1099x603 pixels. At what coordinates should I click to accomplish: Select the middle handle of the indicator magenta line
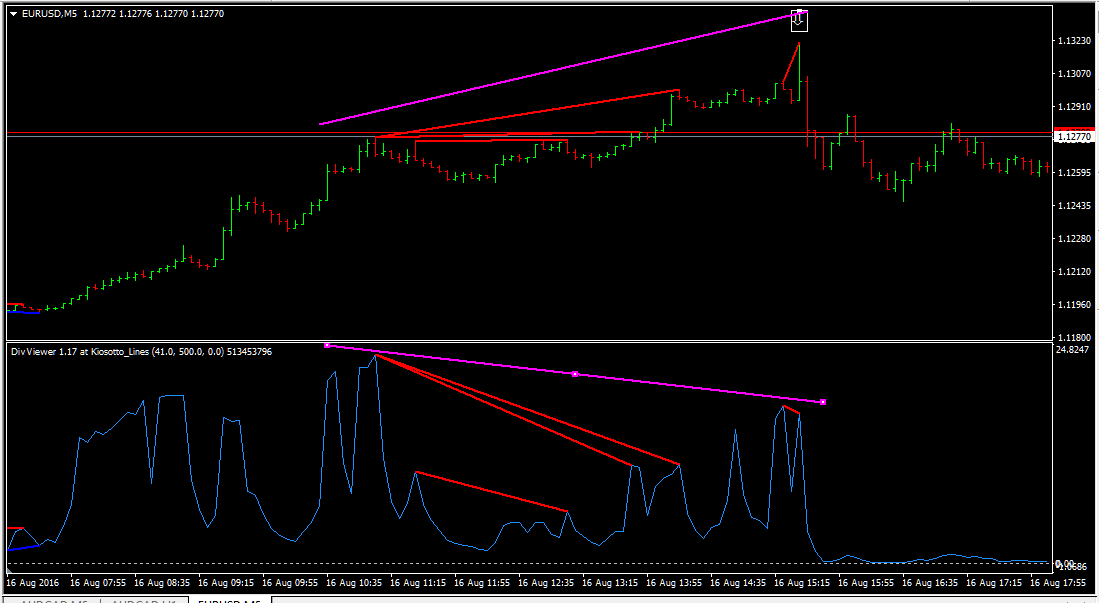pos(575,374)
